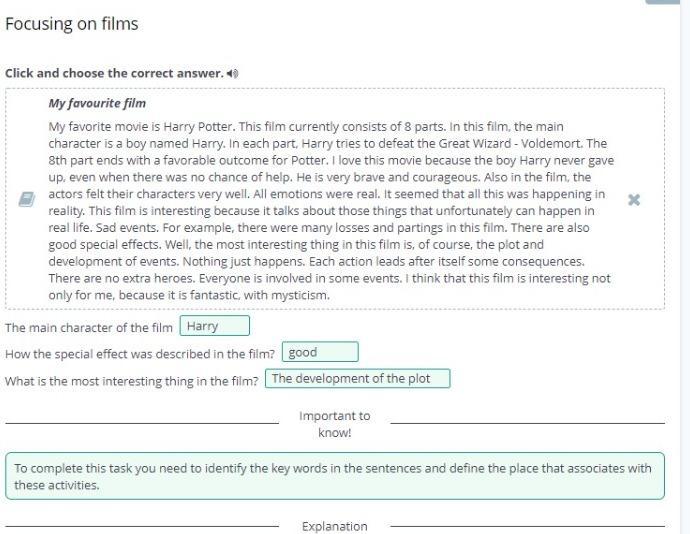This screenshot has width=690, height=534.
Task: Click "Click and choose the correct answer" instruction
Action: 114,74
